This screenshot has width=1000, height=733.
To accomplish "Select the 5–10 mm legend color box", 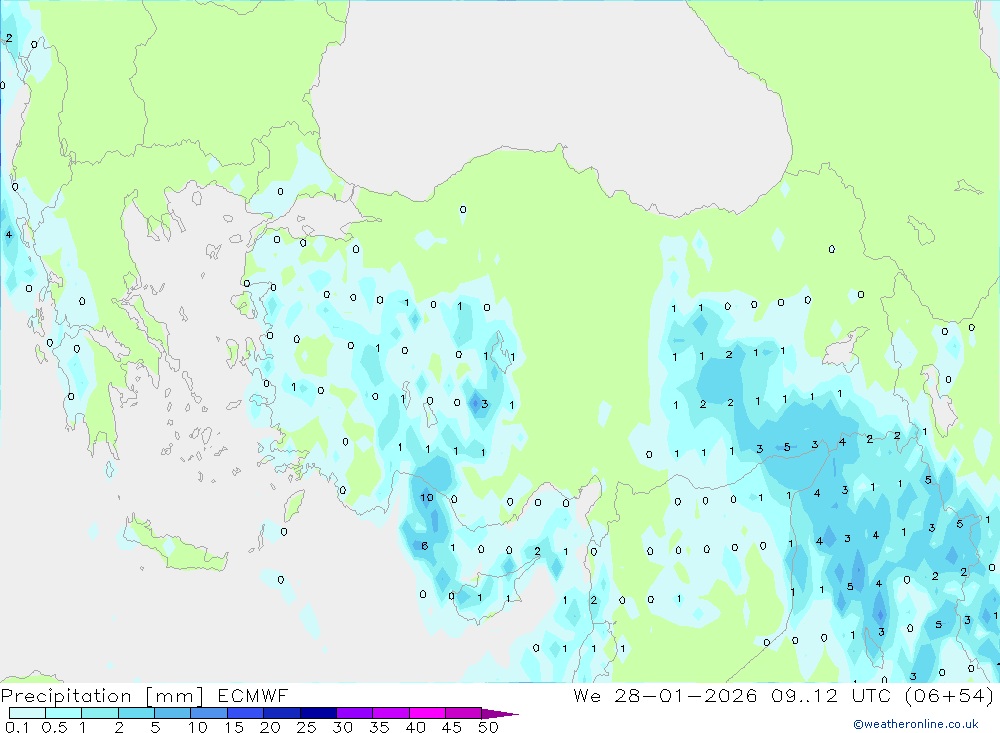I will [173, 713].
